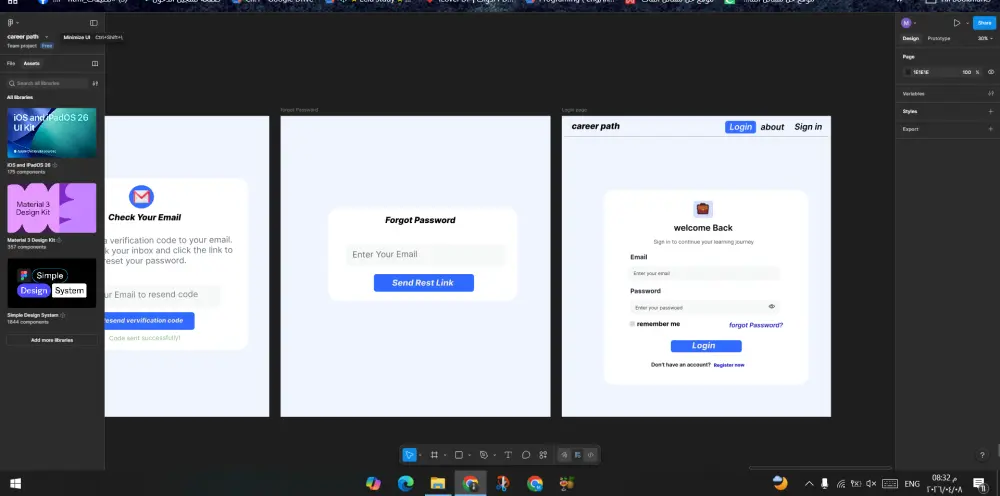Viewport: 1000px width, 496px height.
Task: Switch to the Assets tab
Action: 31,63
